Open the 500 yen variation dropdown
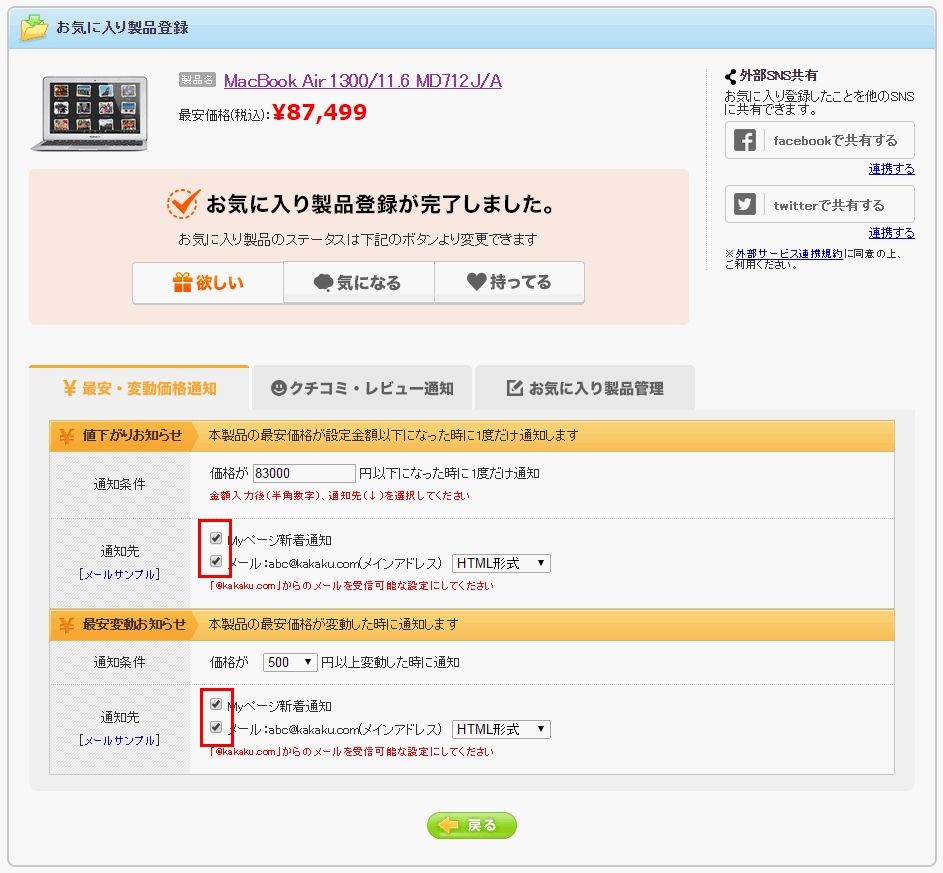Screen dimensions: 943x873 coord(290,662)
